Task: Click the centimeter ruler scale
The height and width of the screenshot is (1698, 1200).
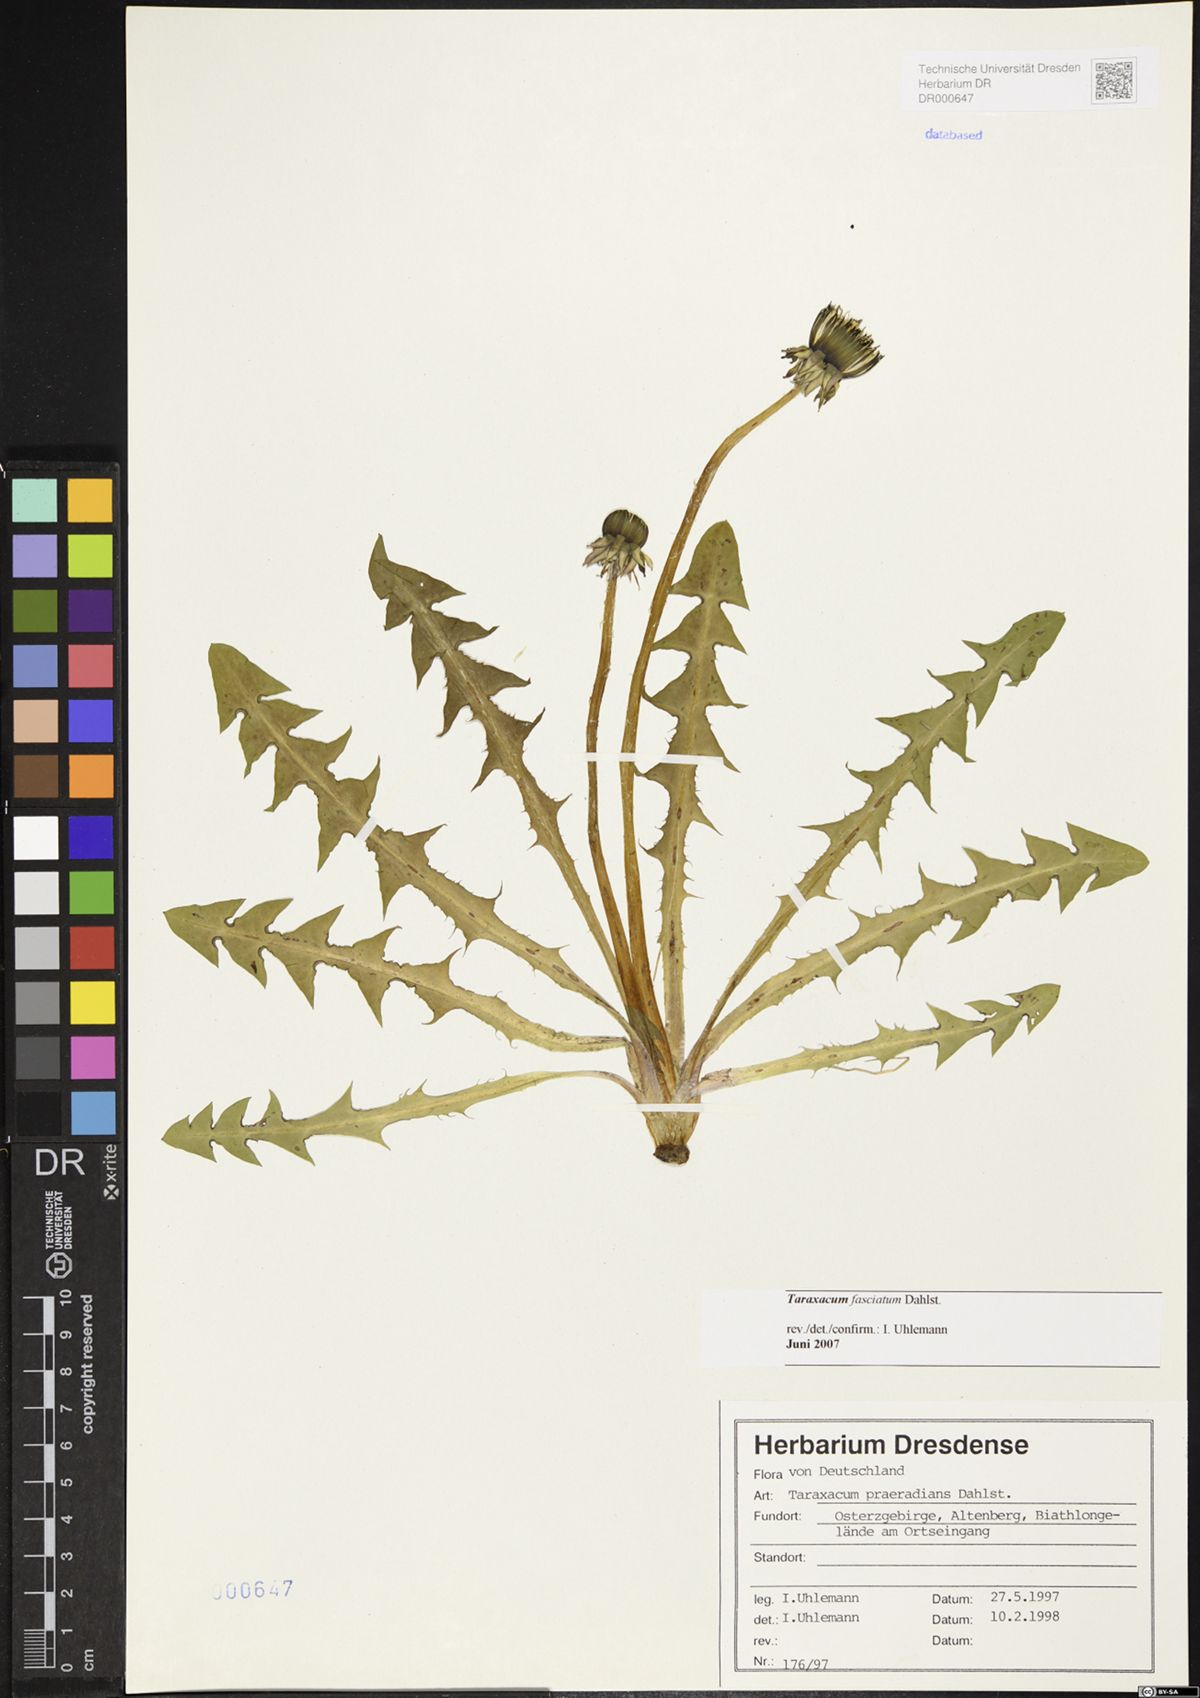Action: click(x=40, y=1480)
